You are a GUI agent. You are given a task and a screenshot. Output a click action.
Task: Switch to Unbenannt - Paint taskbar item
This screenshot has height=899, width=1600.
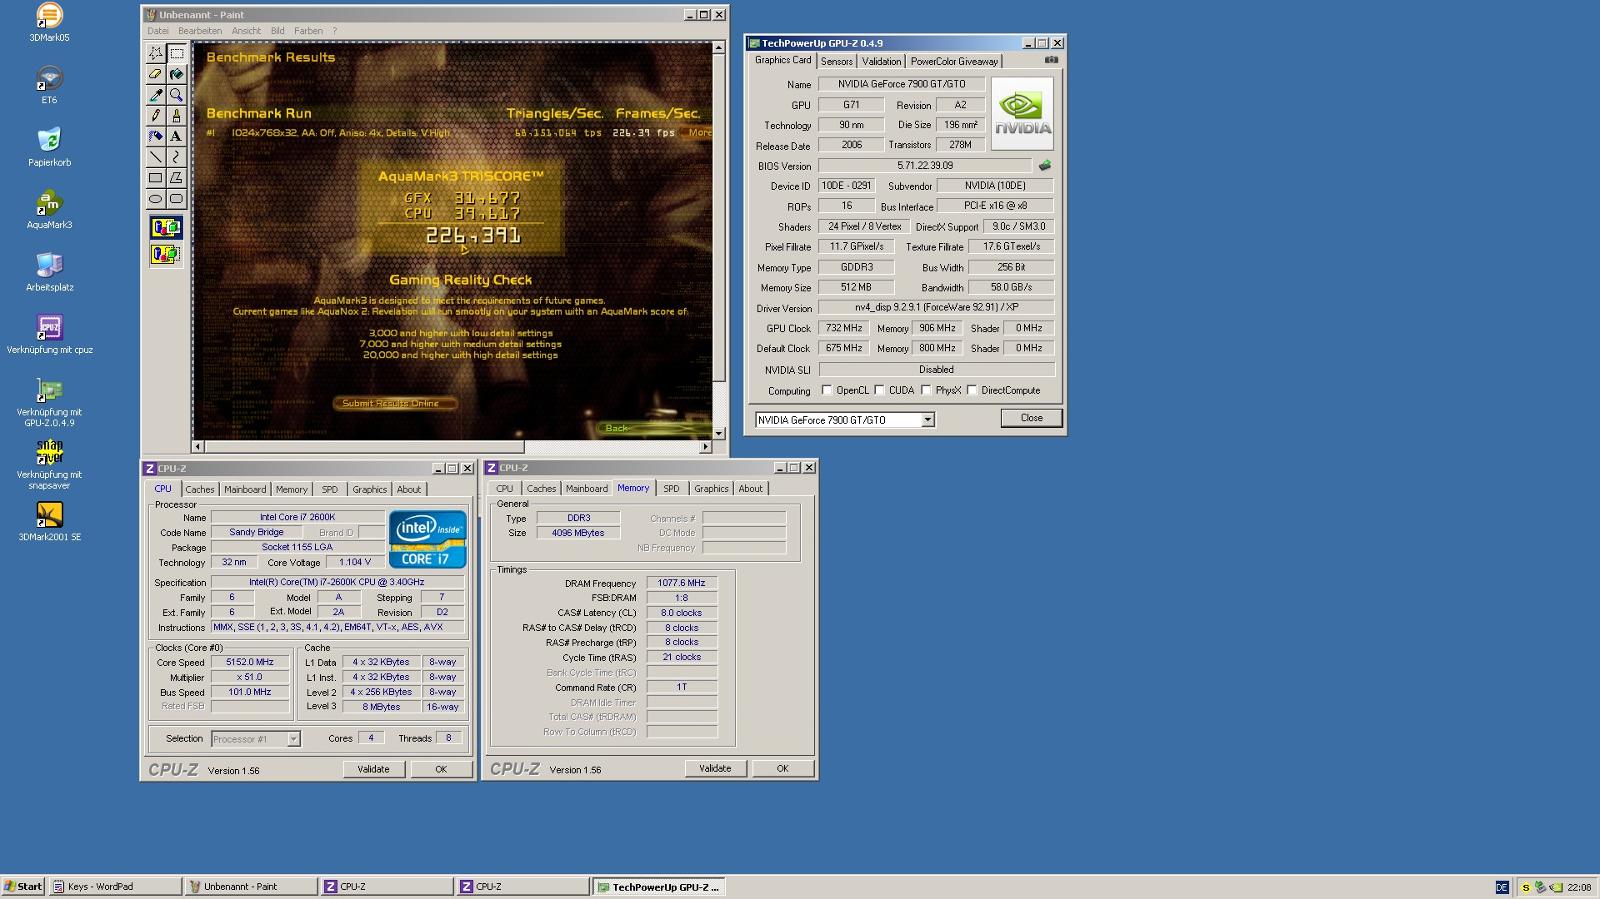pos(252,886)
